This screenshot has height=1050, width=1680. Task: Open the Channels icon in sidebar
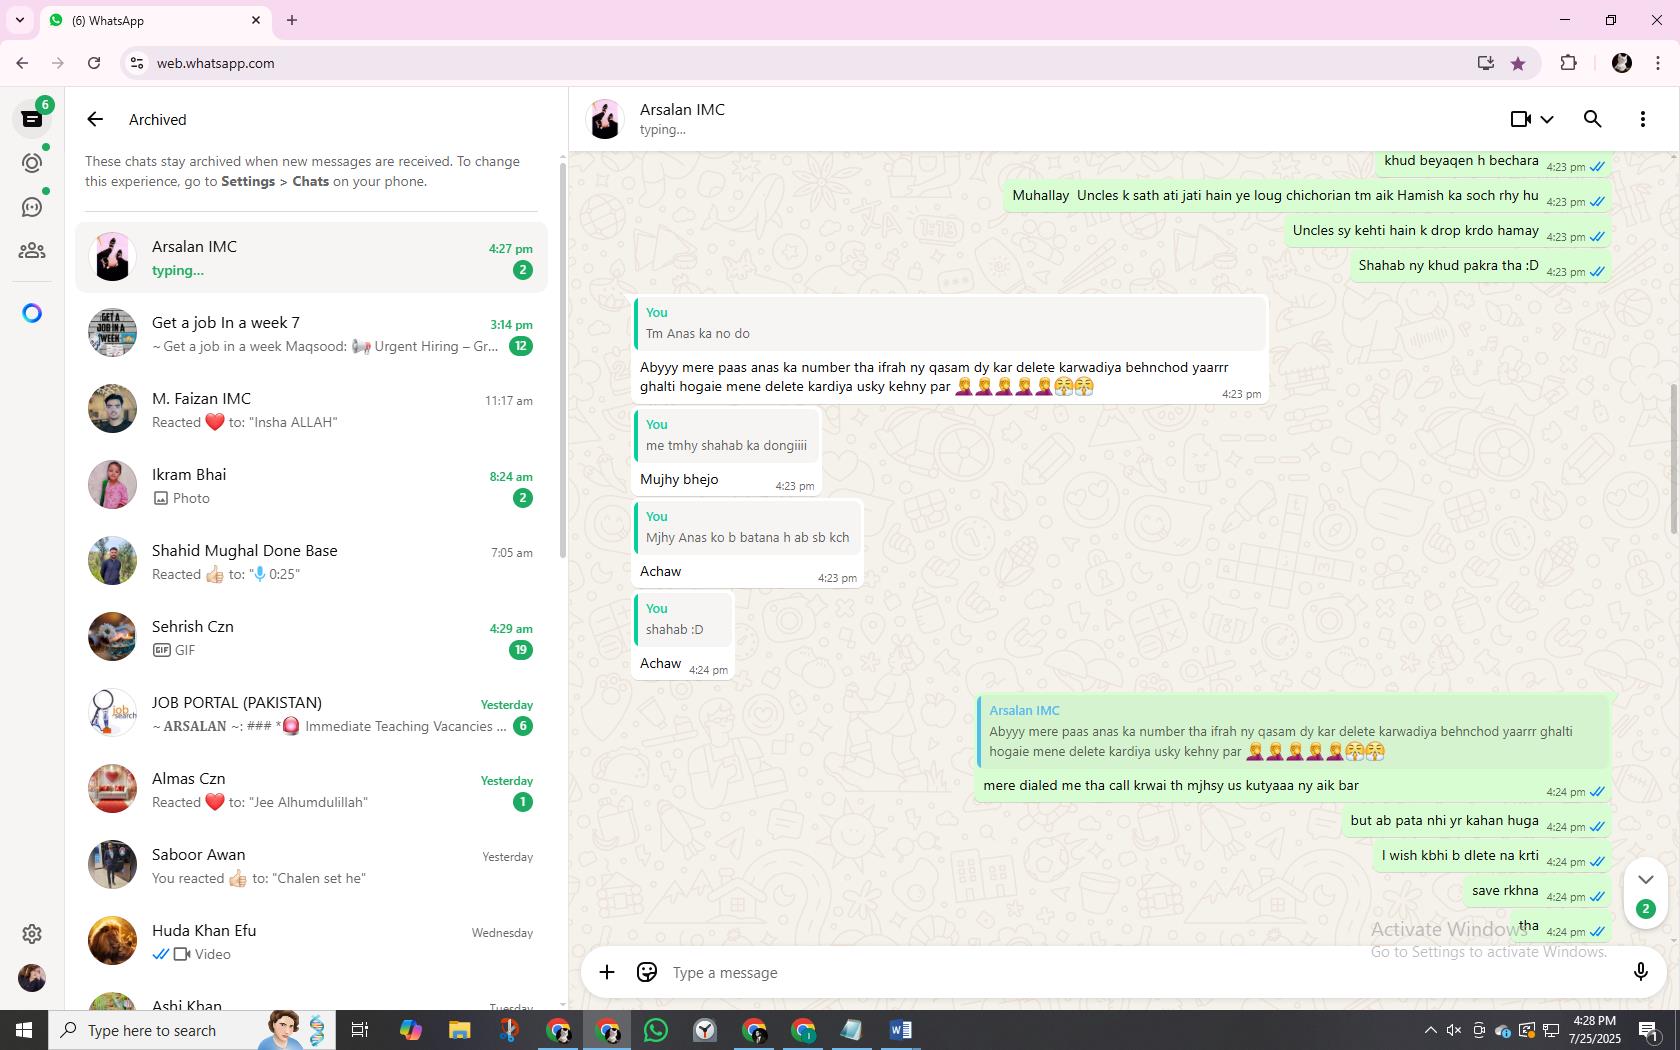click(32, 207)
